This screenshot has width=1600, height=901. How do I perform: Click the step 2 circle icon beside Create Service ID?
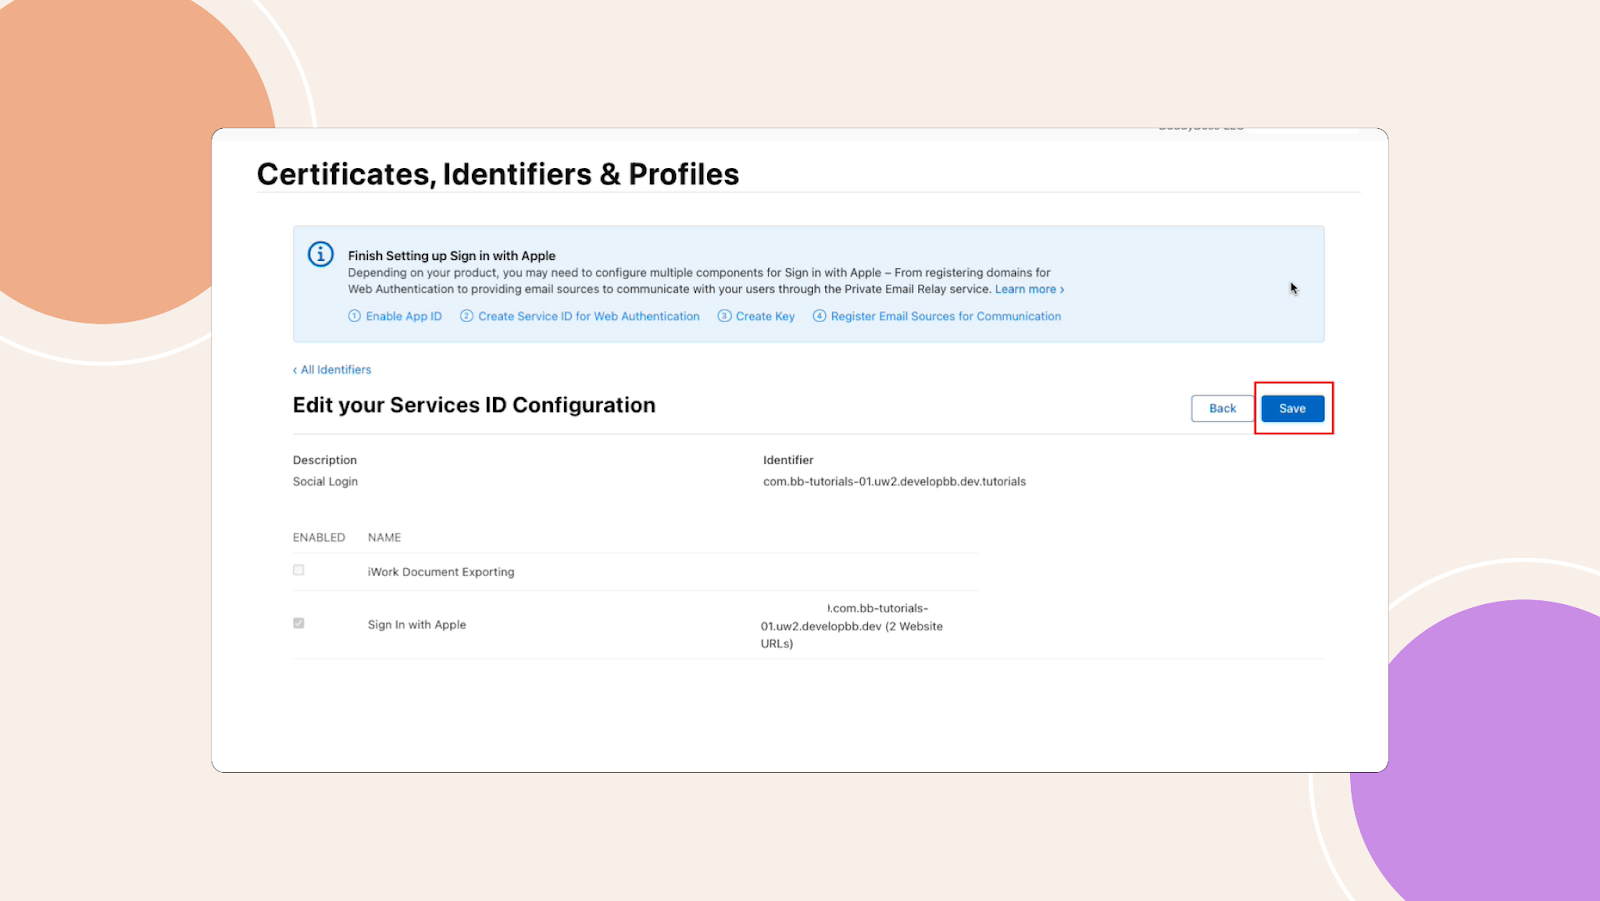tap(466, 316)
